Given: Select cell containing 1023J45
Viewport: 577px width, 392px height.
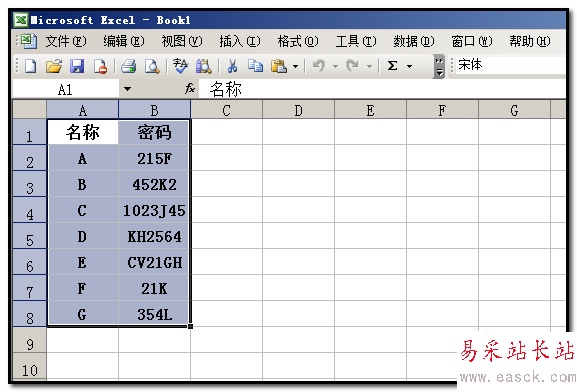Looking at the screenshot, I should click(154, 210).
